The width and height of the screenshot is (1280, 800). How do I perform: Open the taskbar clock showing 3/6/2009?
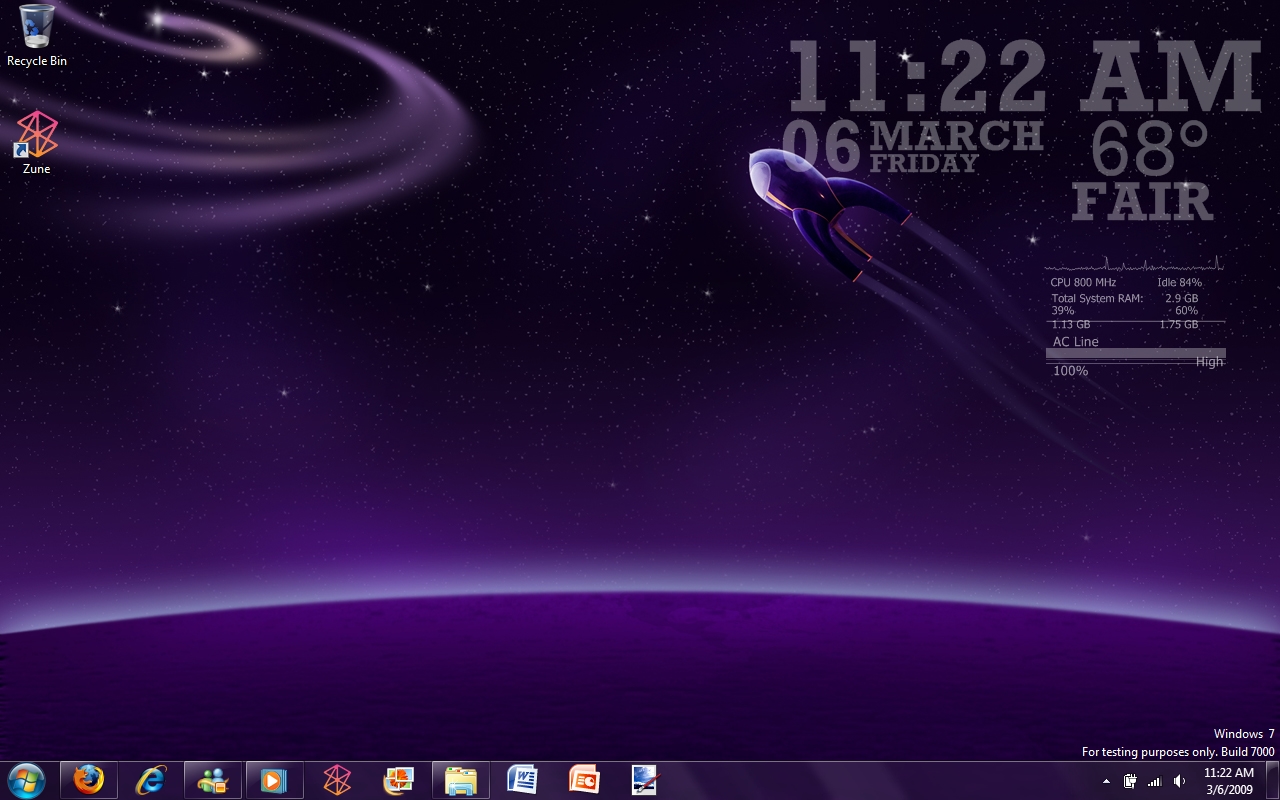tap(1229, 781)
